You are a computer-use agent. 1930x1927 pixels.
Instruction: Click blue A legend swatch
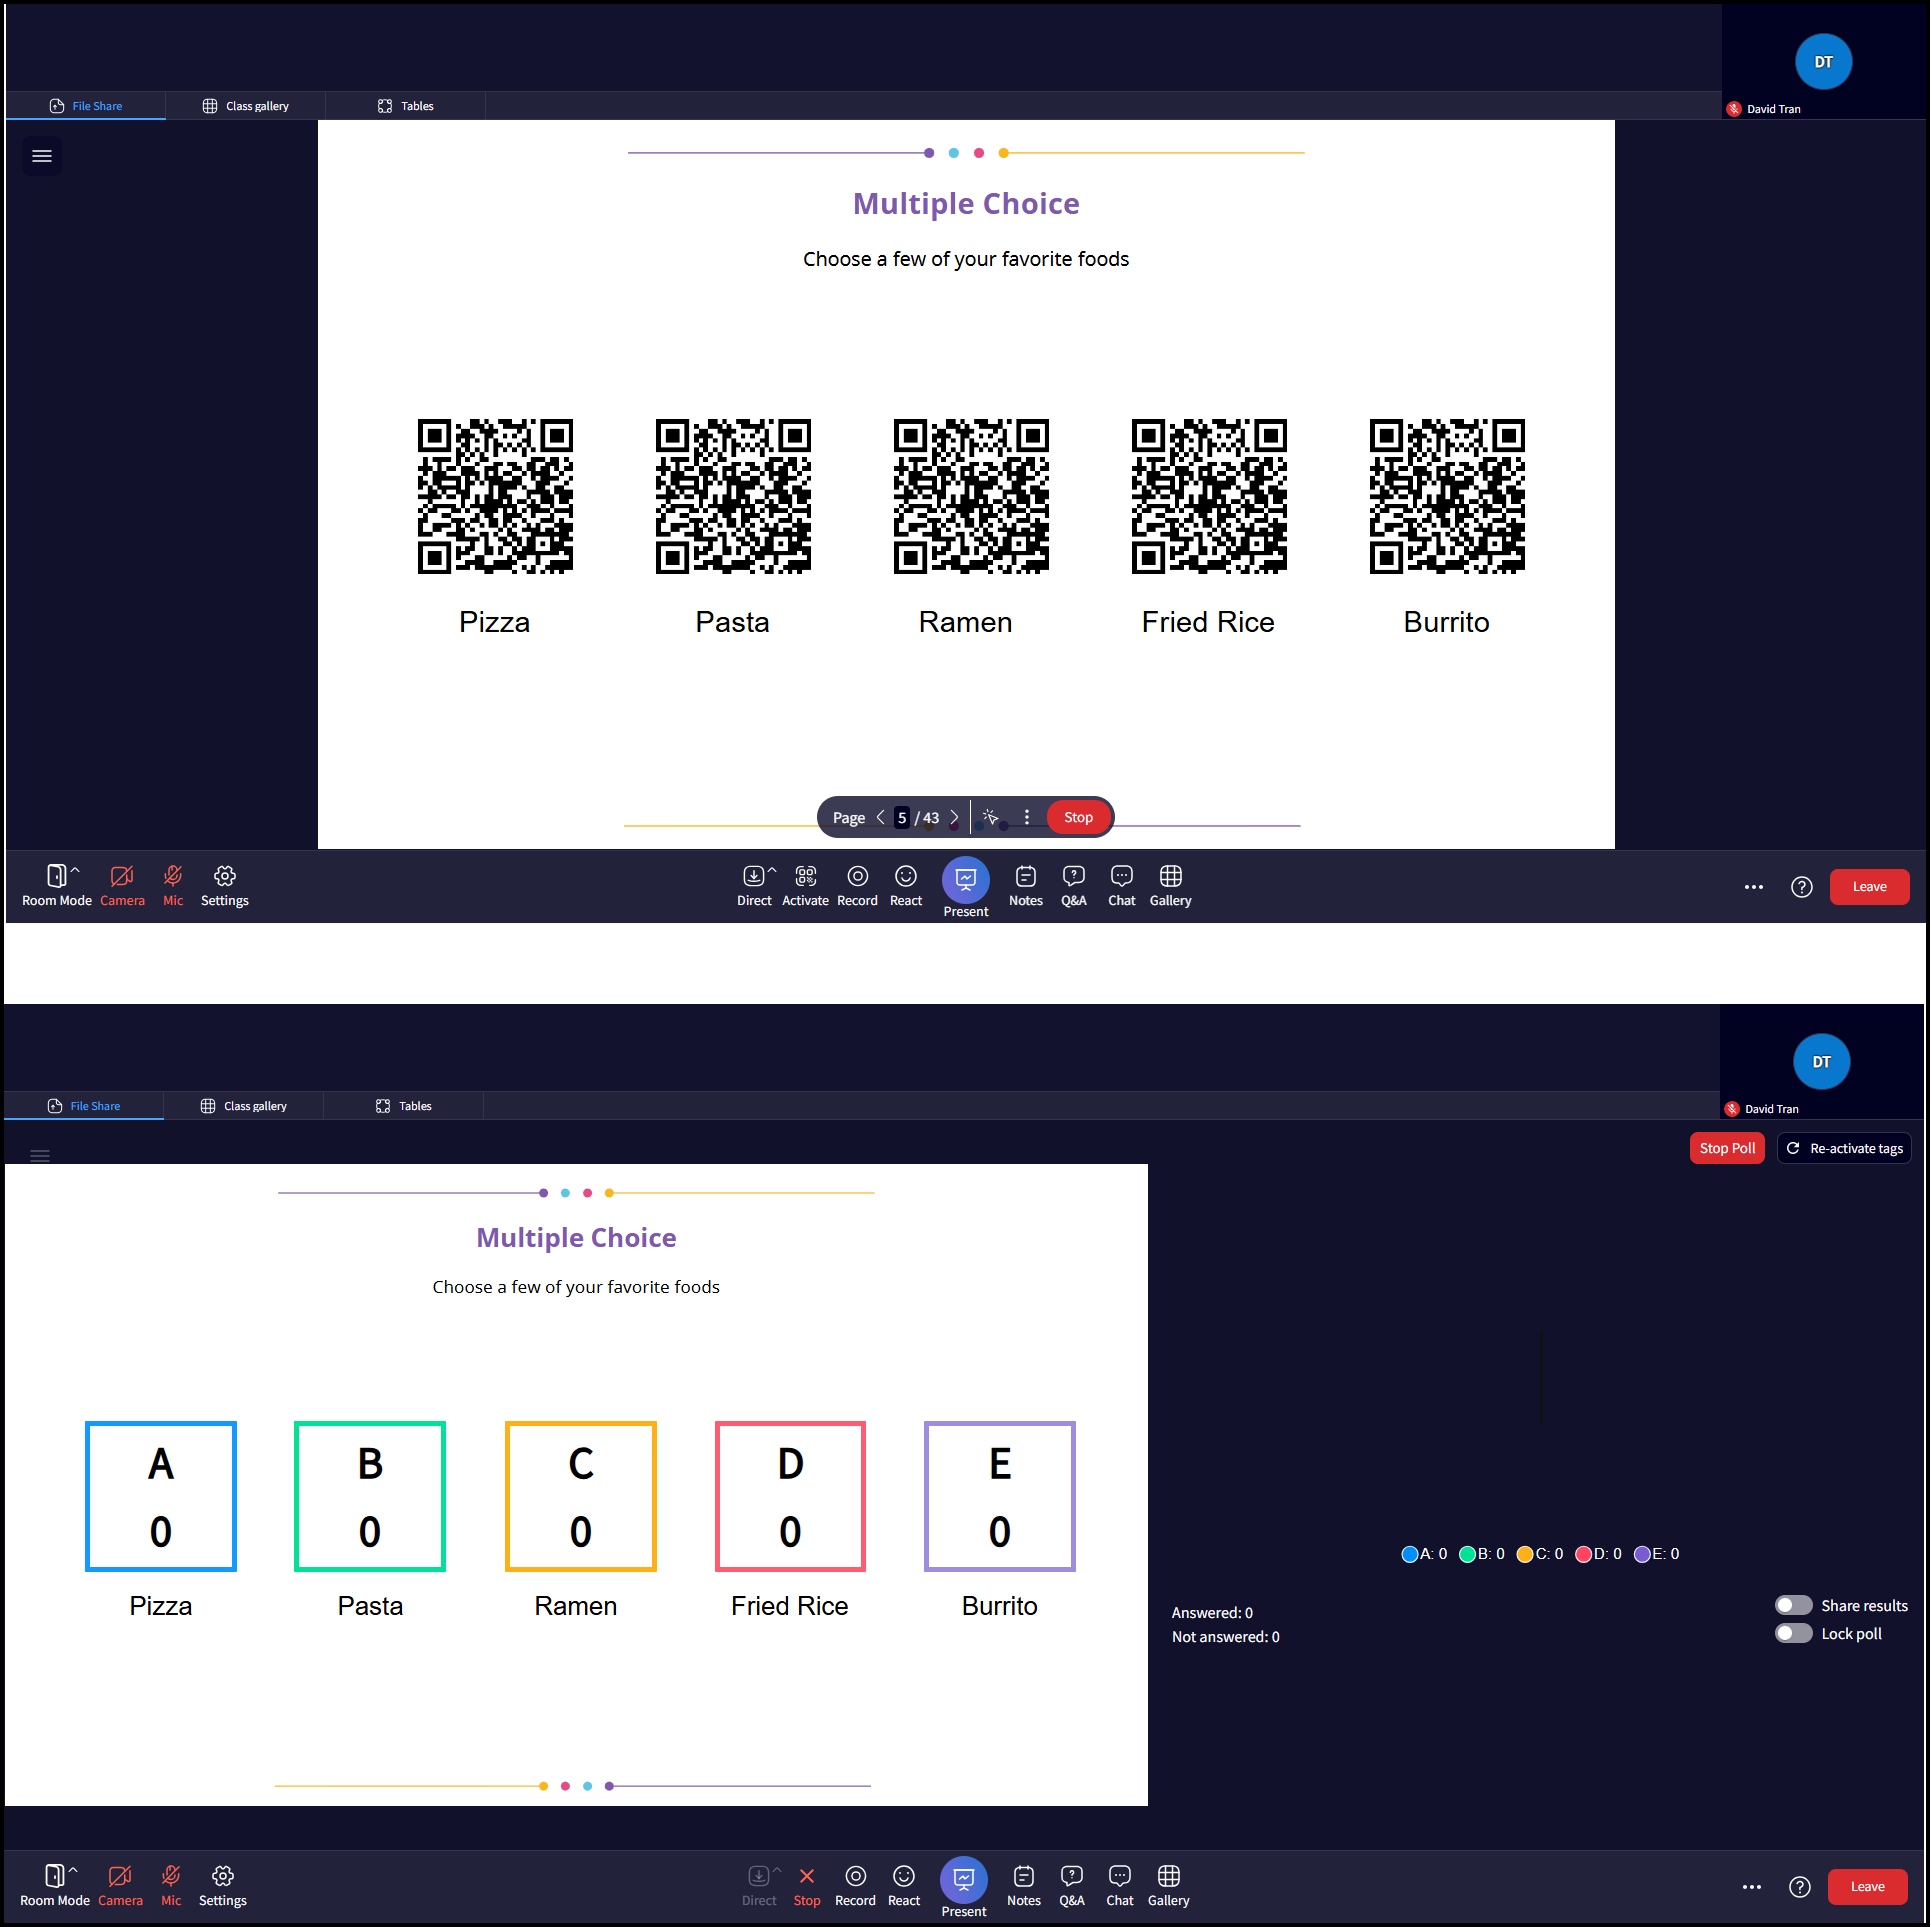click(x=1410, y=1554)
